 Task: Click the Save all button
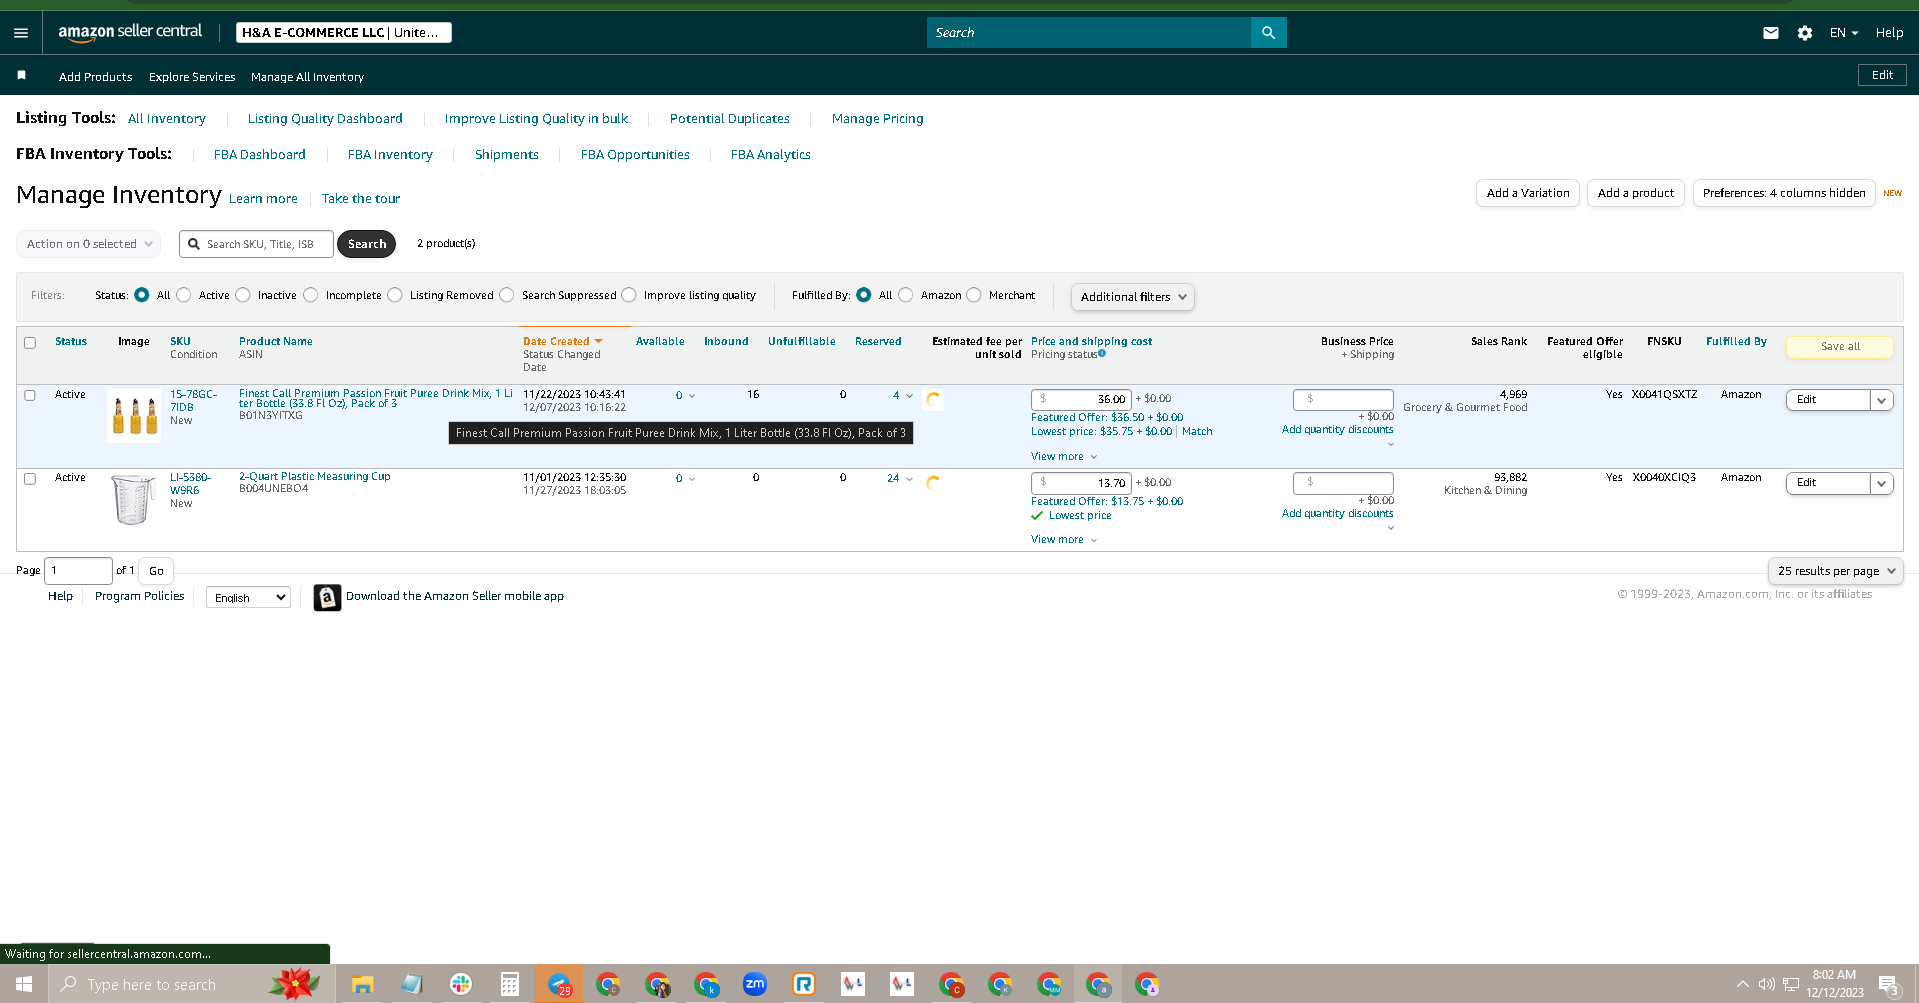pos(1840,347)
